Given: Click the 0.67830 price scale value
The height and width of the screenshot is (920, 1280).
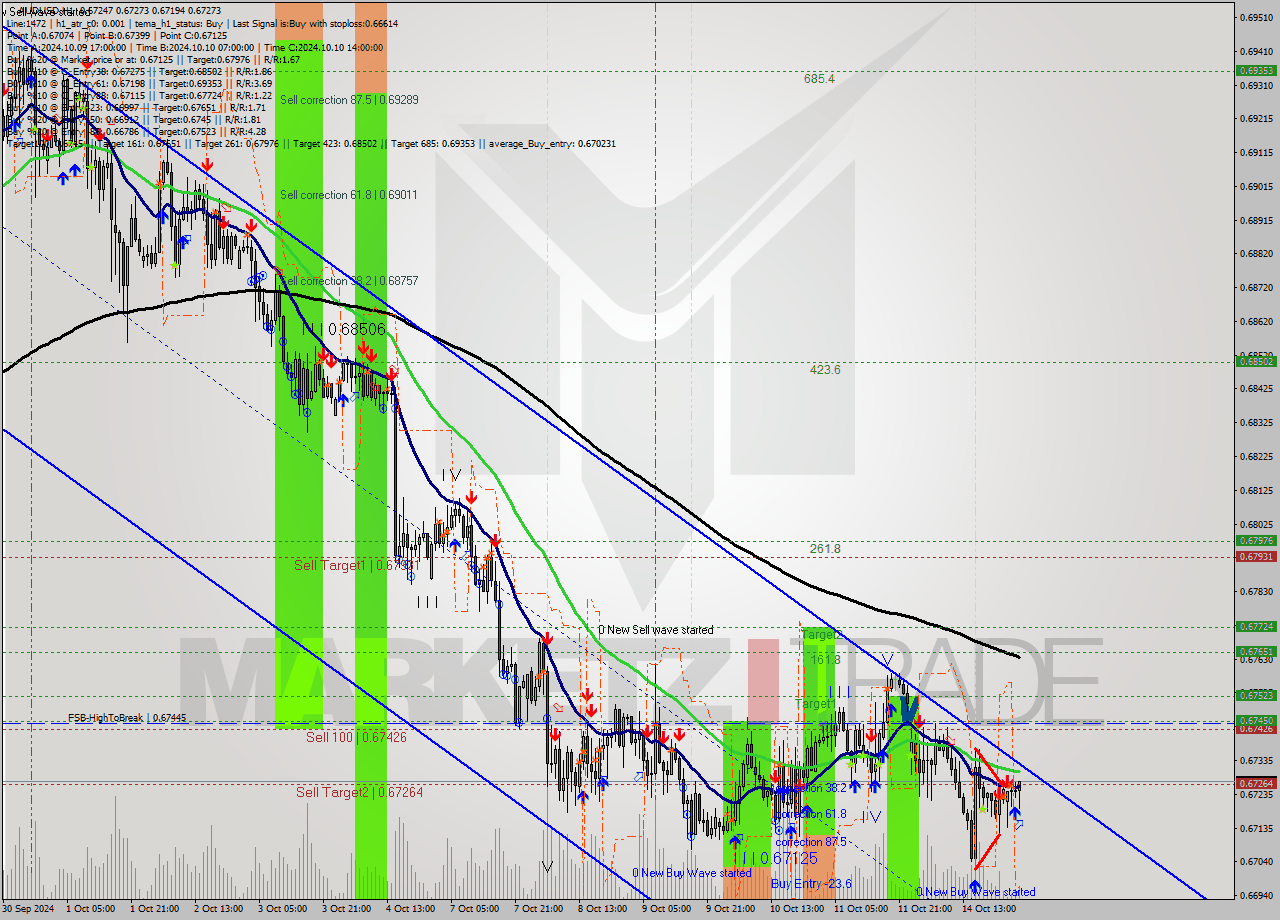Looking at the screenshot, I should point(1256,591).
